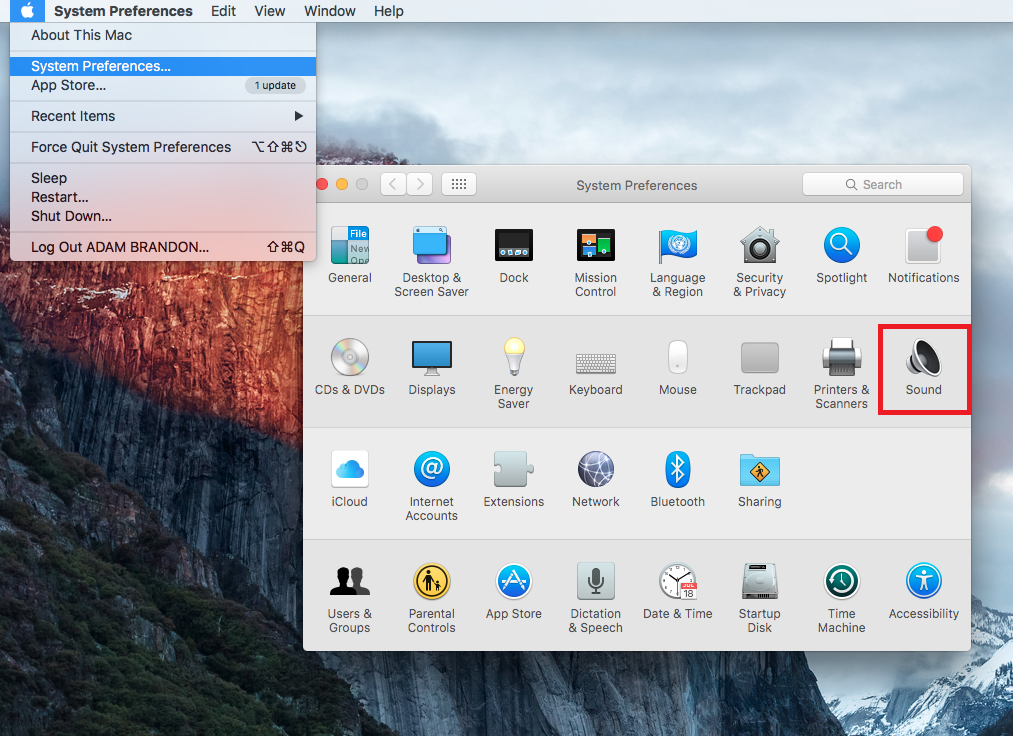Open the Help menu

[x=388, y=11]
